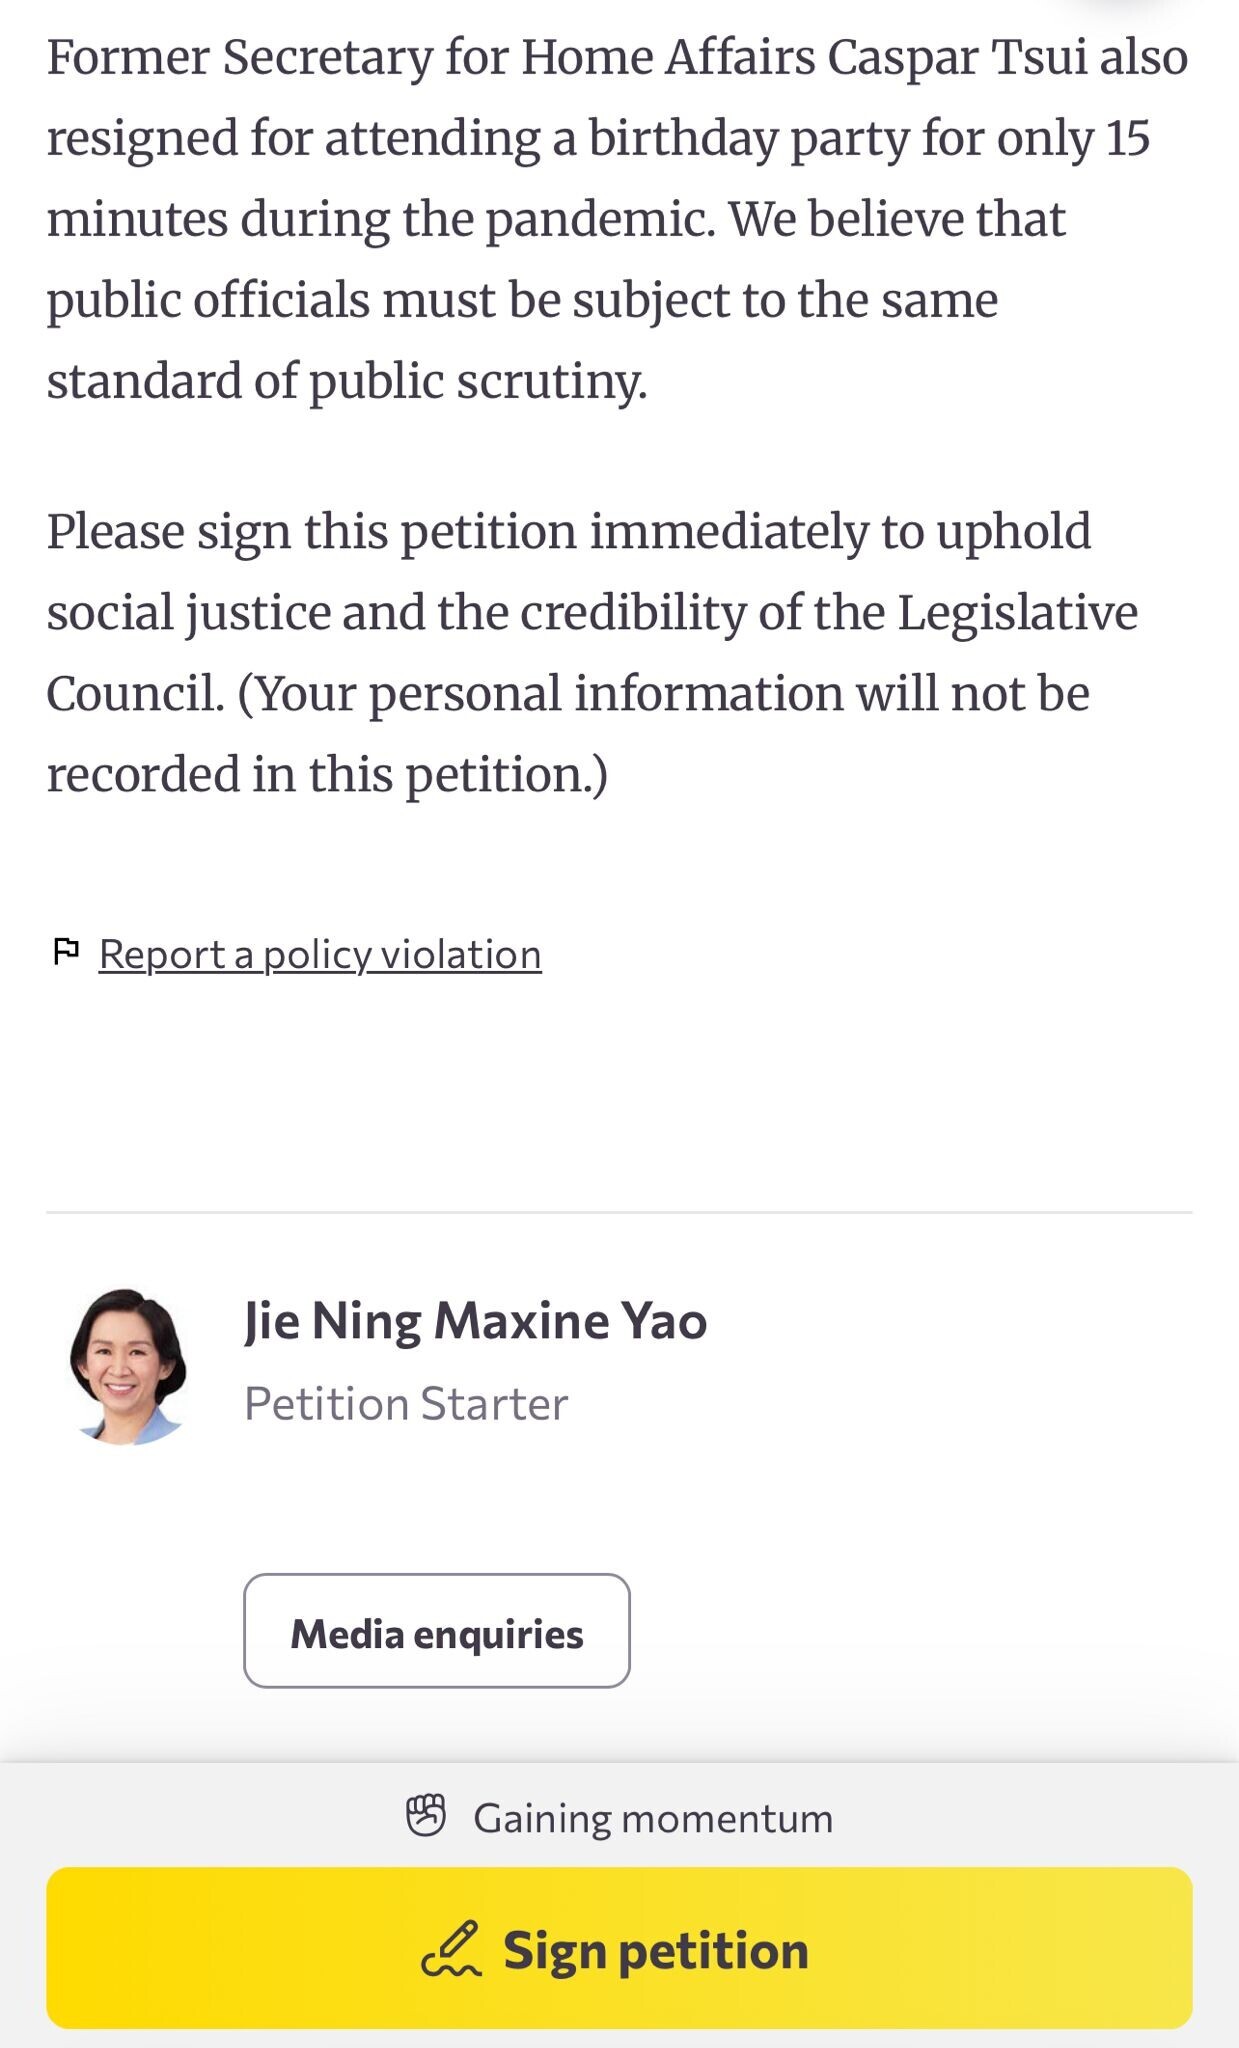
Task: Click the Former Secretary for Home Affairs text
Action: (x=430, y=57)
